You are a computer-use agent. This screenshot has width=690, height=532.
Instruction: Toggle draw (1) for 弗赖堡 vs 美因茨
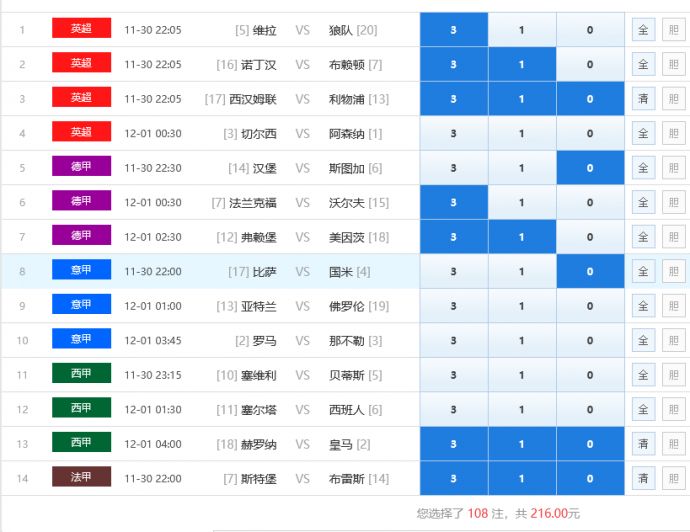click(521, 237)
